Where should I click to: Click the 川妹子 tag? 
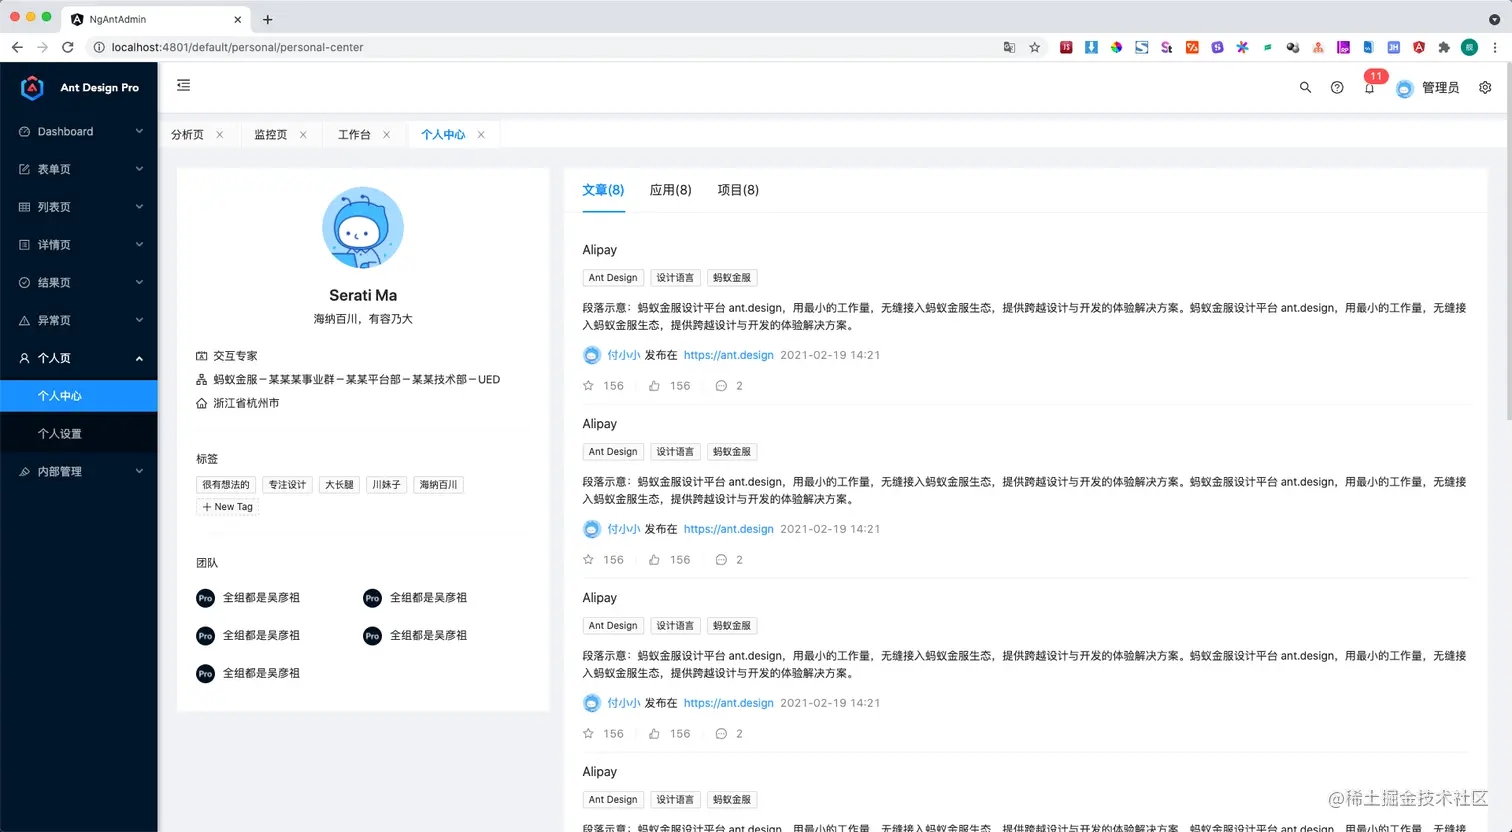point(386,485)
